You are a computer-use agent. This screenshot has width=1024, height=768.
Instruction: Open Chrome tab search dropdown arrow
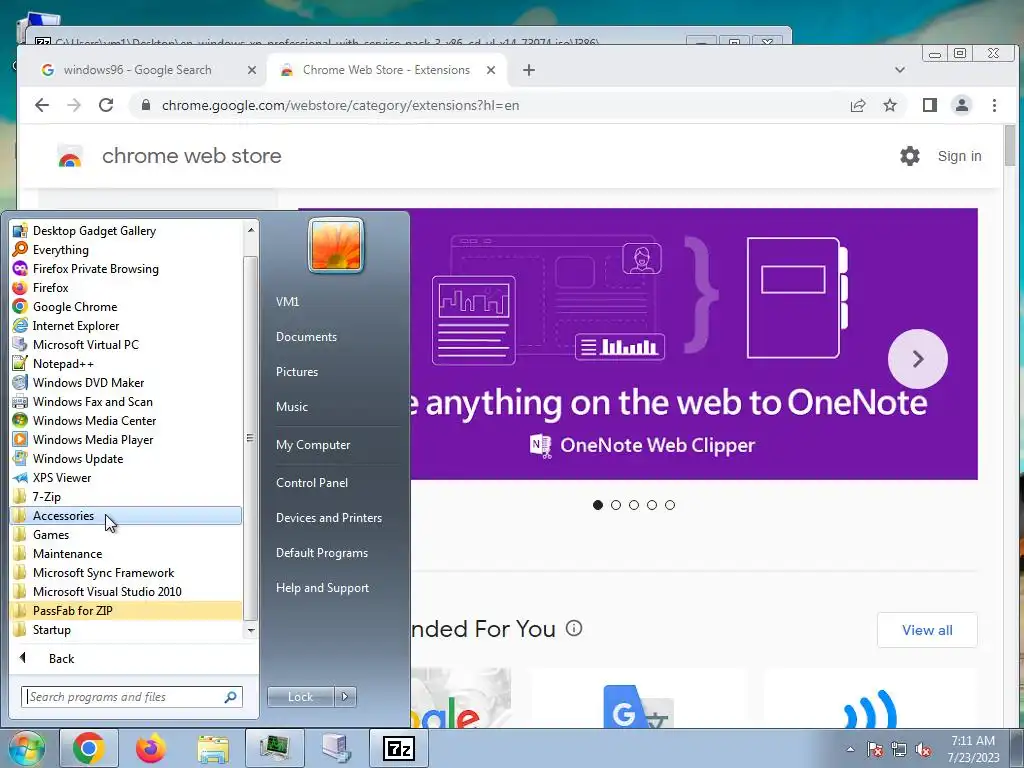click(x=899, y=70)
